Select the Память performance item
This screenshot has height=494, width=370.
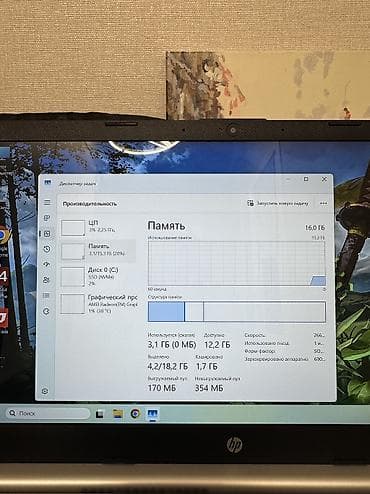(x=98, y=251)
